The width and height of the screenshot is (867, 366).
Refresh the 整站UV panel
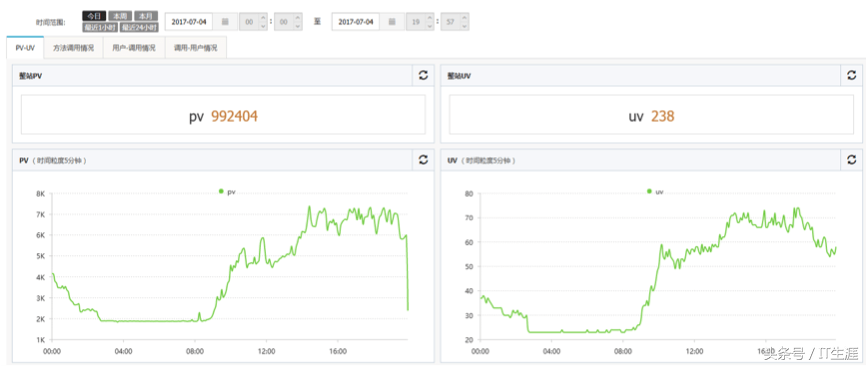point(852,76)
